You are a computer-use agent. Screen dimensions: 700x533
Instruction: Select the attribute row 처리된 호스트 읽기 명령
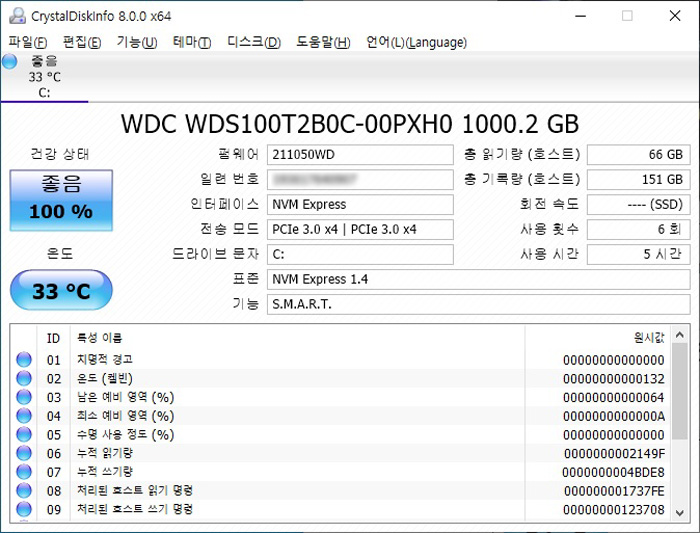(341, 491)
